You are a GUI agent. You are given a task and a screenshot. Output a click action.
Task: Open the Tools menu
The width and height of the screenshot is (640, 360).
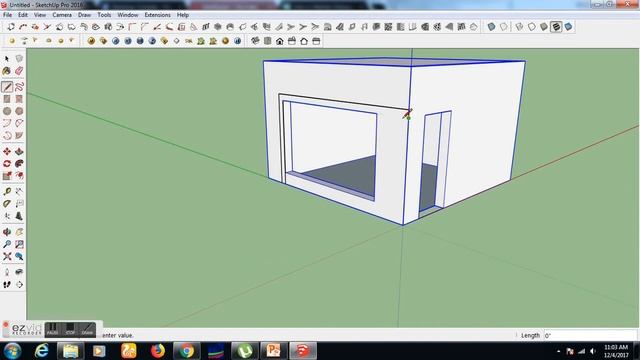coord(104,15)
